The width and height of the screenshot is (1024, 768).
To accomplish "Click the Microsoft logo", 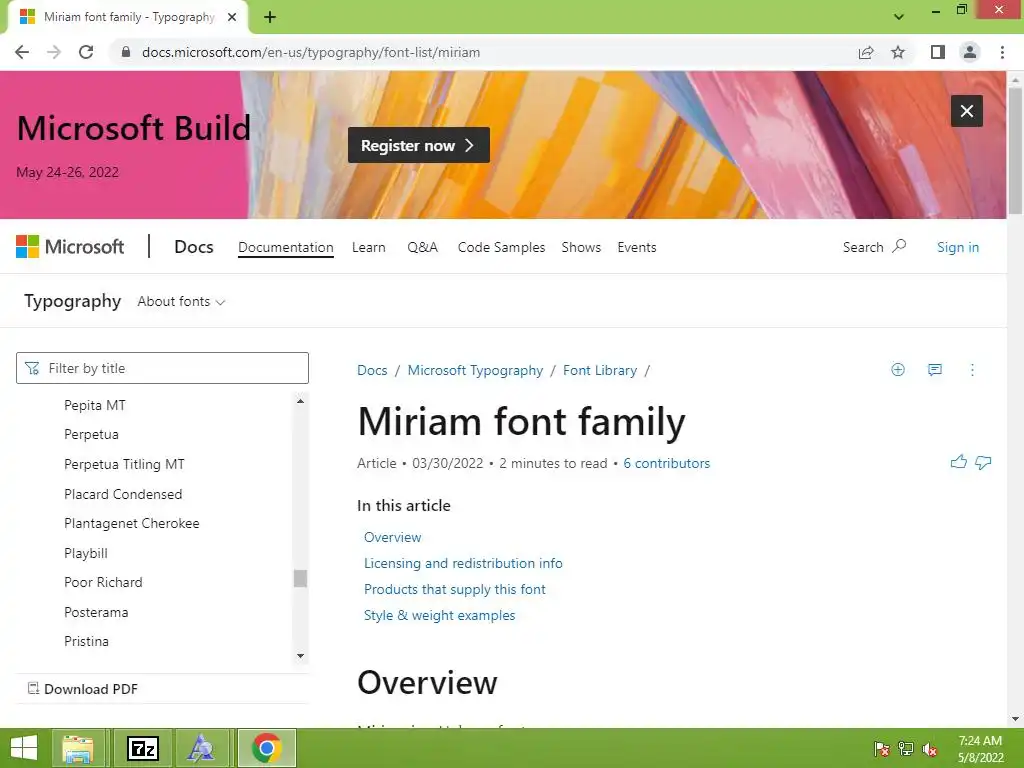I will tap(70, 247).
